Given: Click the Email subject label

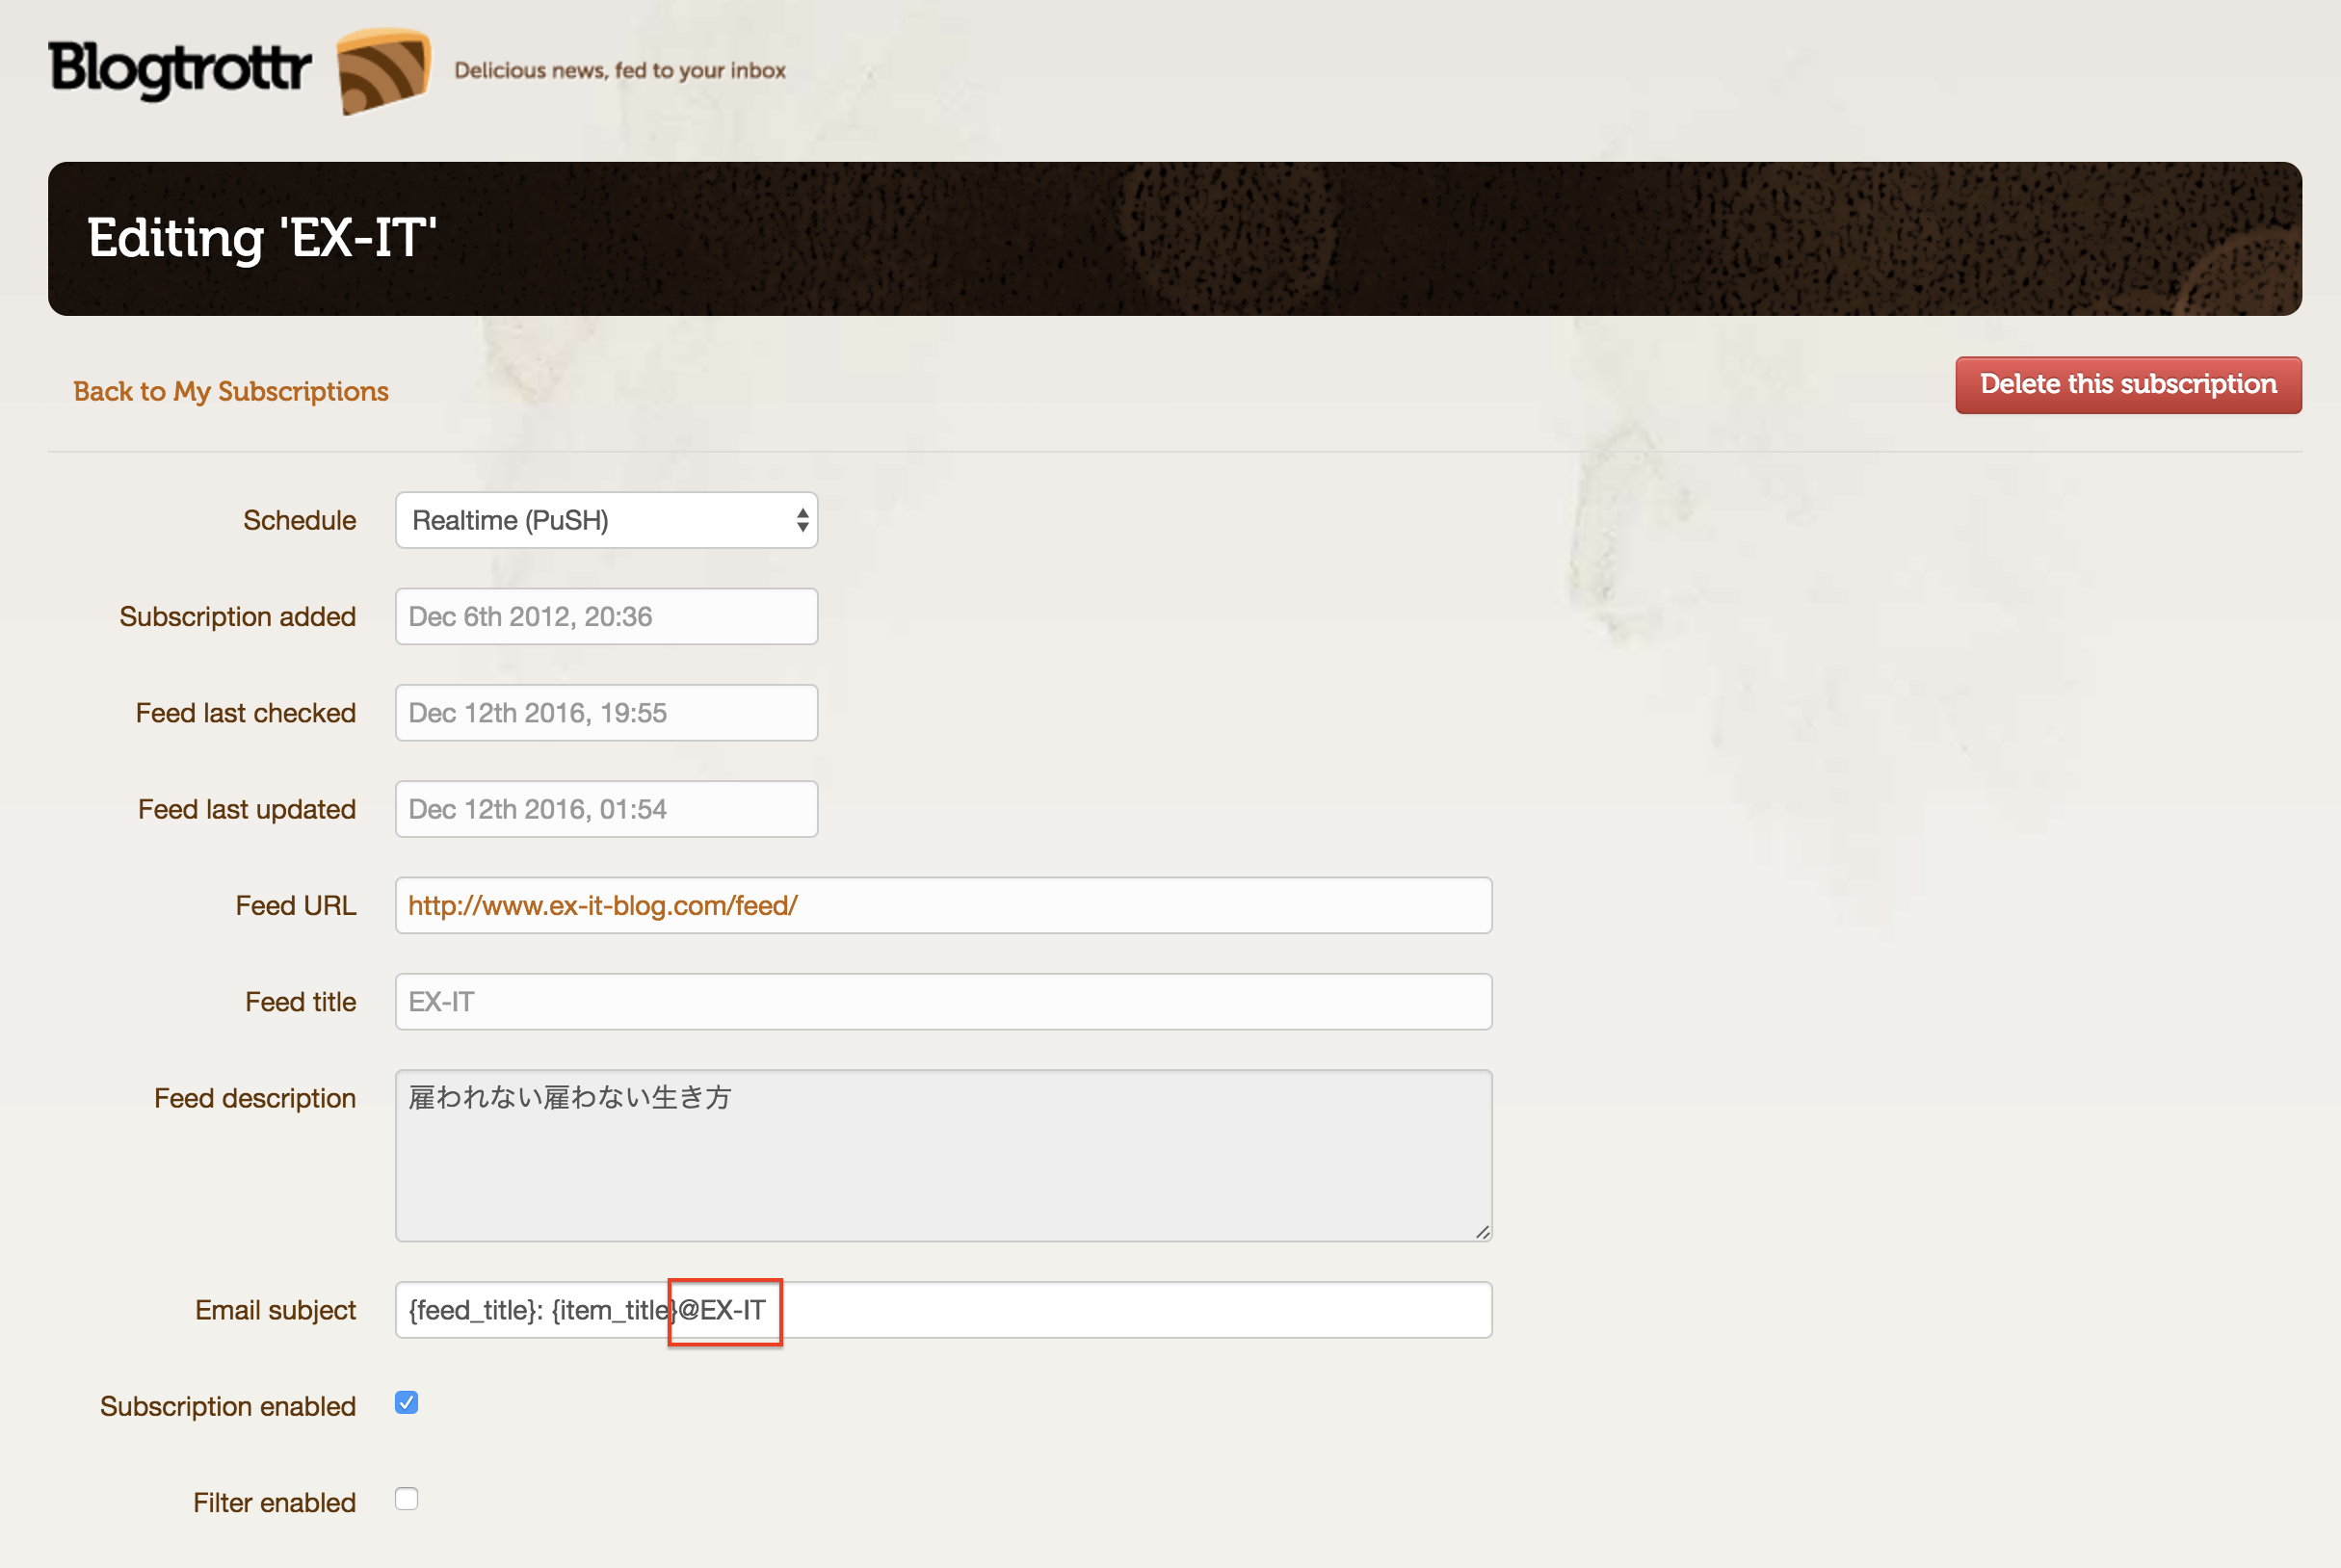Looking at the screenshot, I should point(276,1310).
